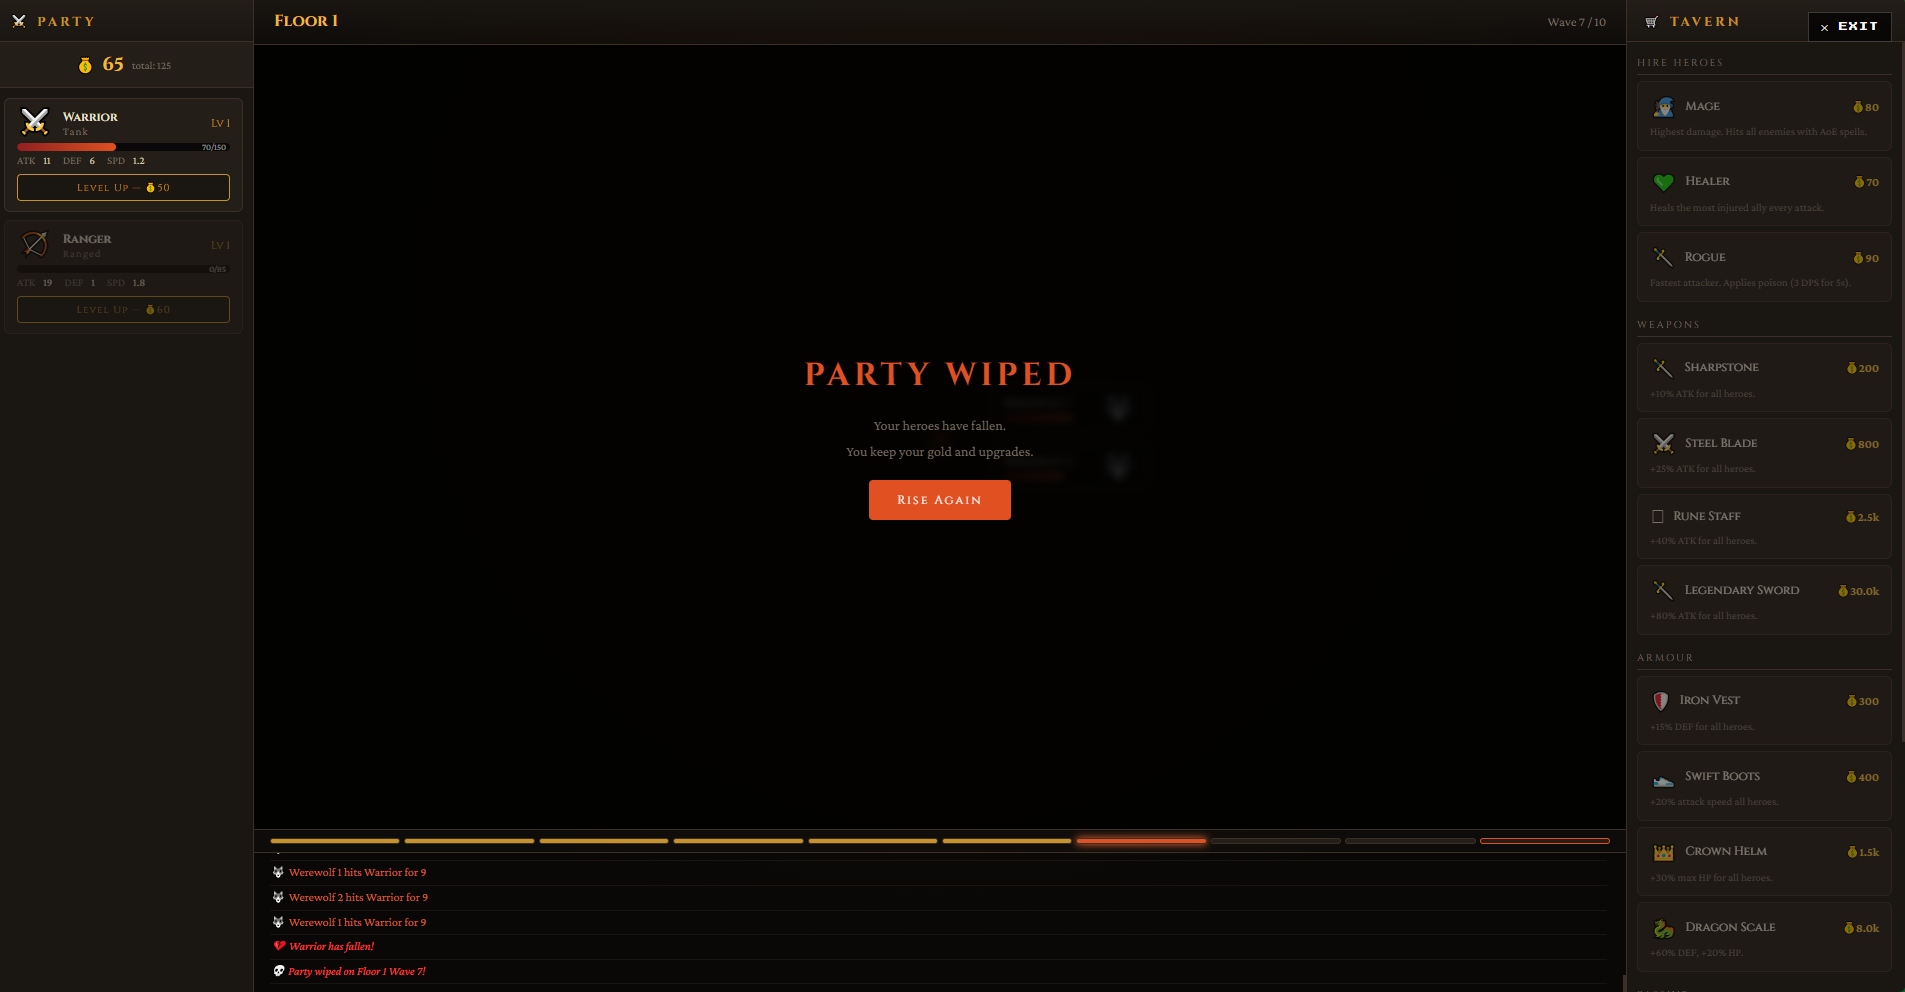Click the Rogue dagger icon
1905x992 pixels.
point(1663,257)
